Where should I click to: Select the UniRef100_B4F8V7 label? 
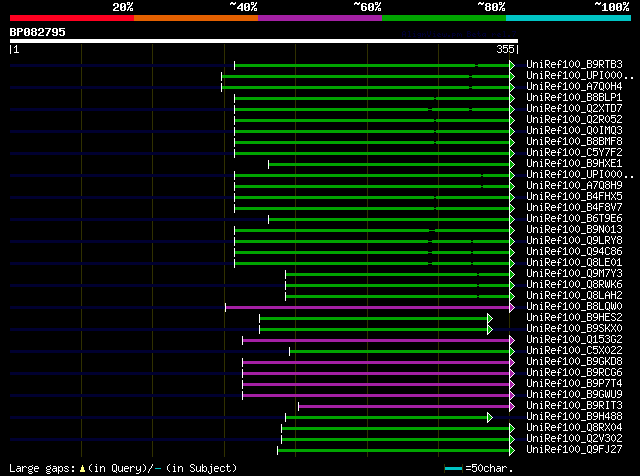(x=574, y=208)
